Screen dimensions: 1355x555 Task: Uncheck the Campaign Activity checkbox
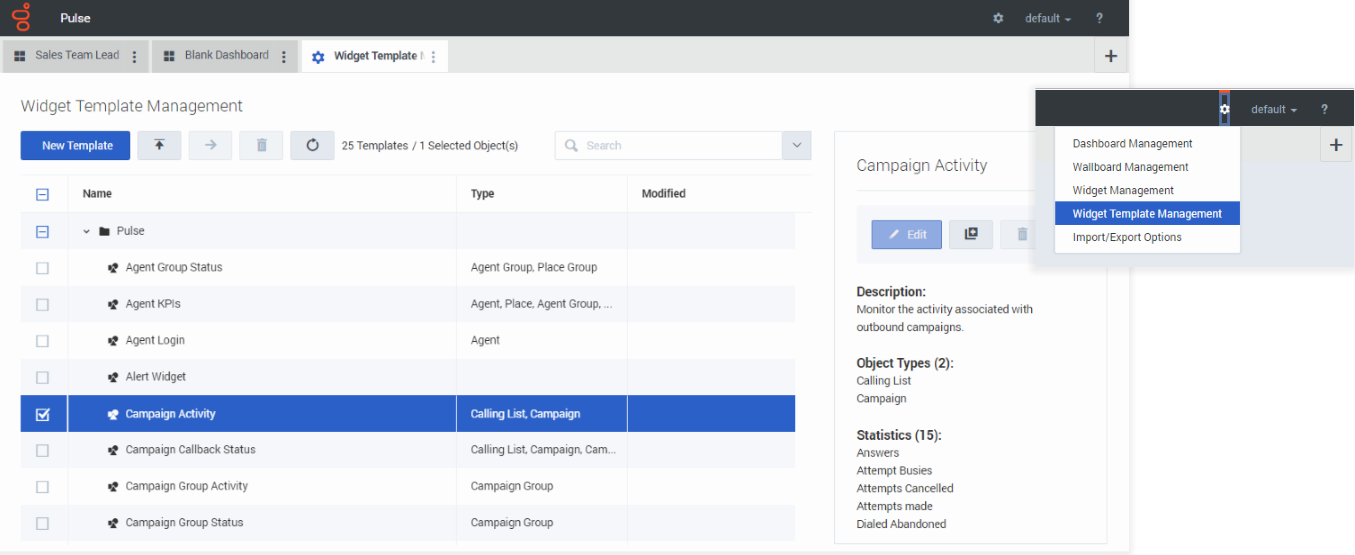(x=42, y=414)
